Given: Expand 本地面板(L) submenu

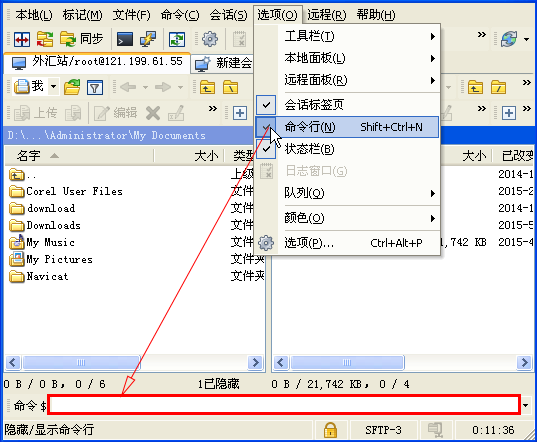Looking at the screenshot, I should coord(348,58).
